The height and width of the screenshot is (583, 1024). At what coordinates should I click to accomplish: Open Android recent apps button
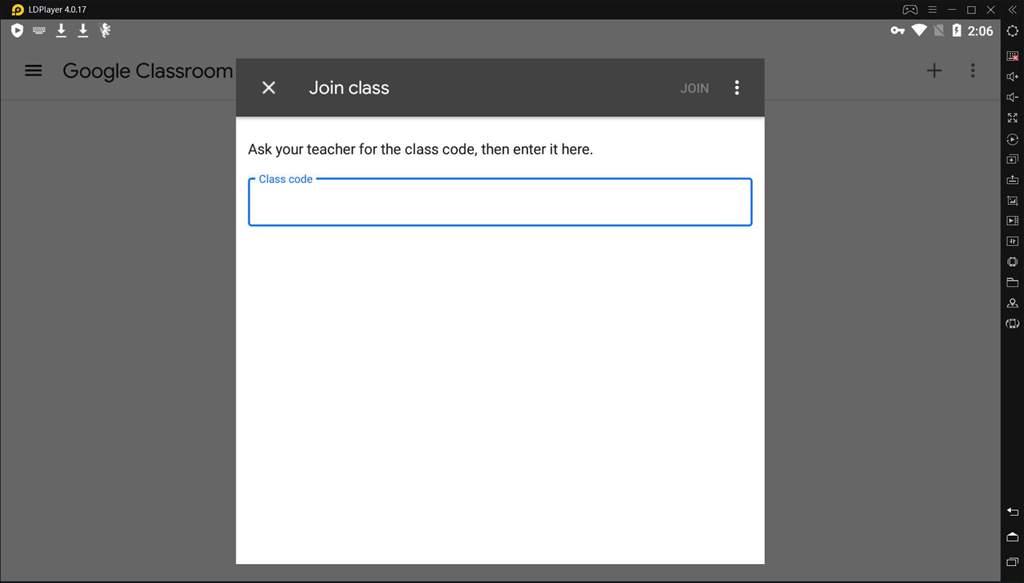(1012, 562)
